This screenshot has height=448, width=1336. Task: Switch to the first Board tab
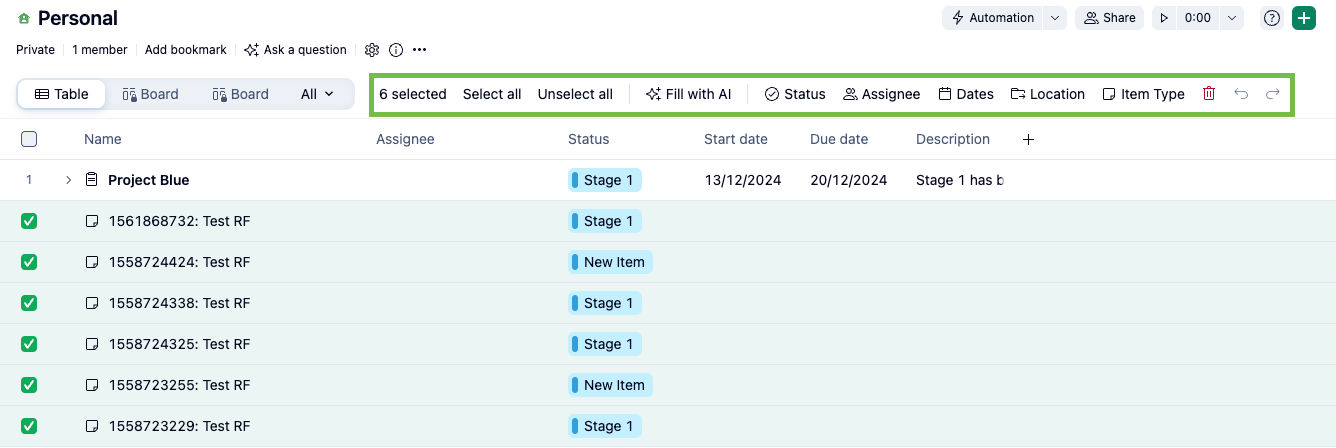(150, 94)
